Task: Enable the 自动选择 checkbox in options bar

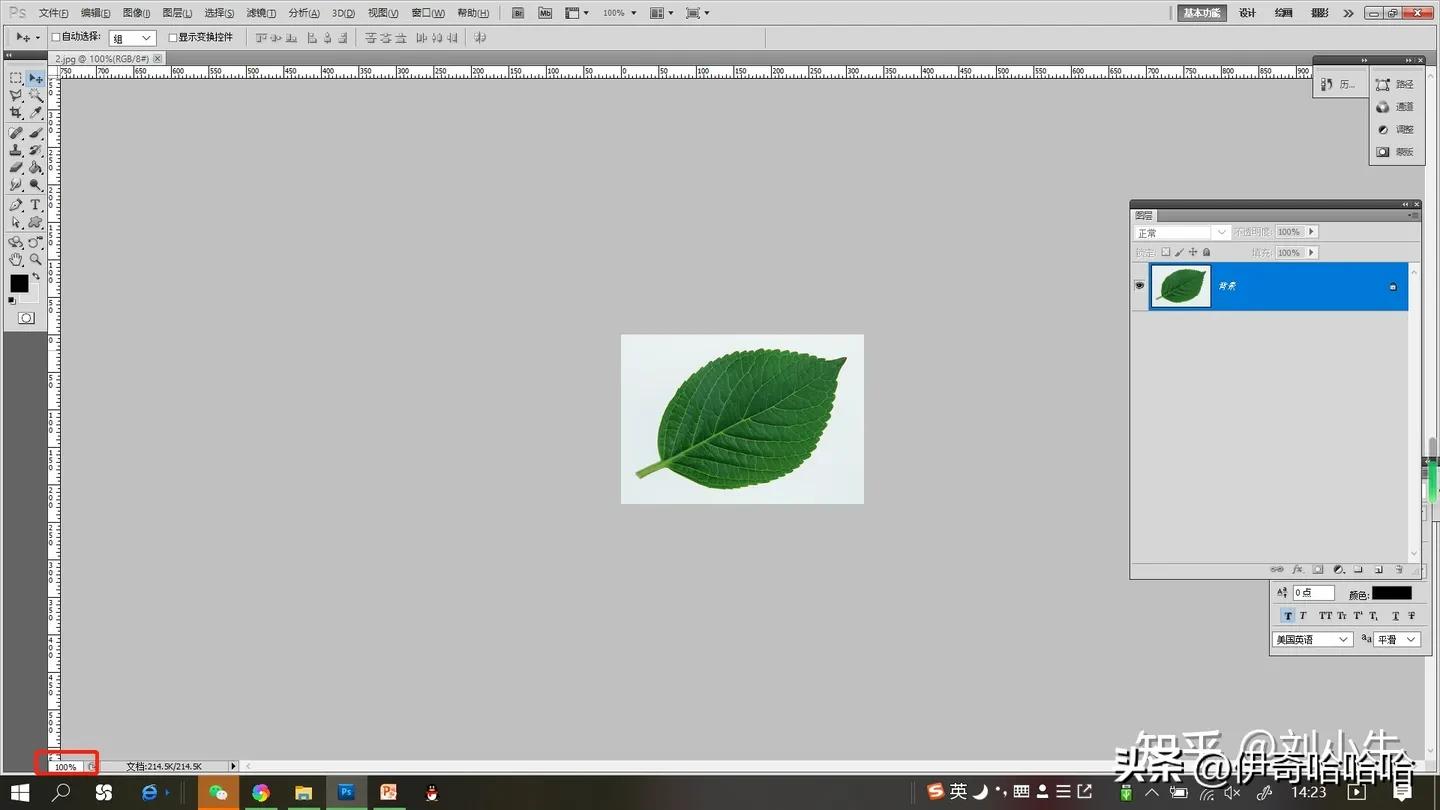Action: pos(56,36)
